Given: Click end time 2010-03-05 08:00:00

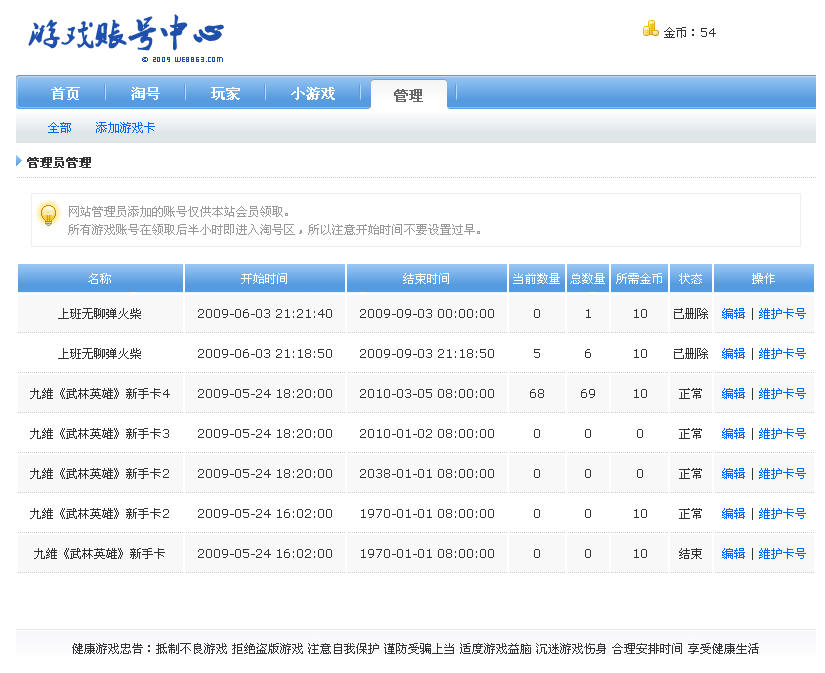Looking at the screenshot, I should [x=427, y=394].
